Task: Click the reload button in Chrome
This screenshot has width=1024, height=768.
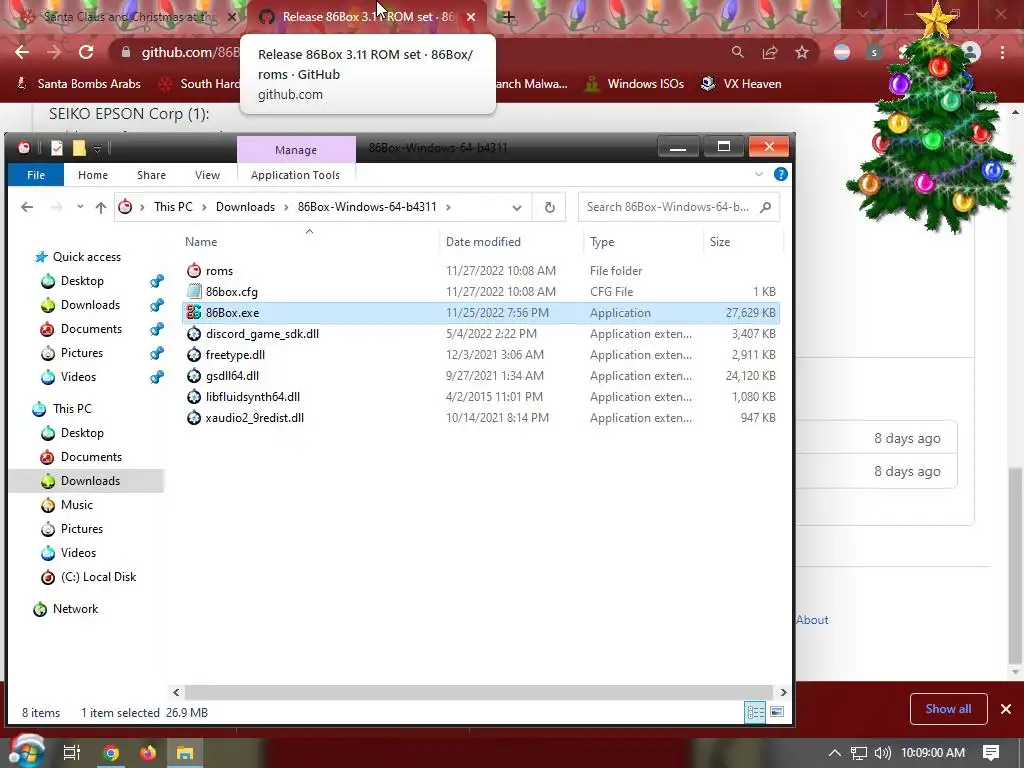Action: 86,52
